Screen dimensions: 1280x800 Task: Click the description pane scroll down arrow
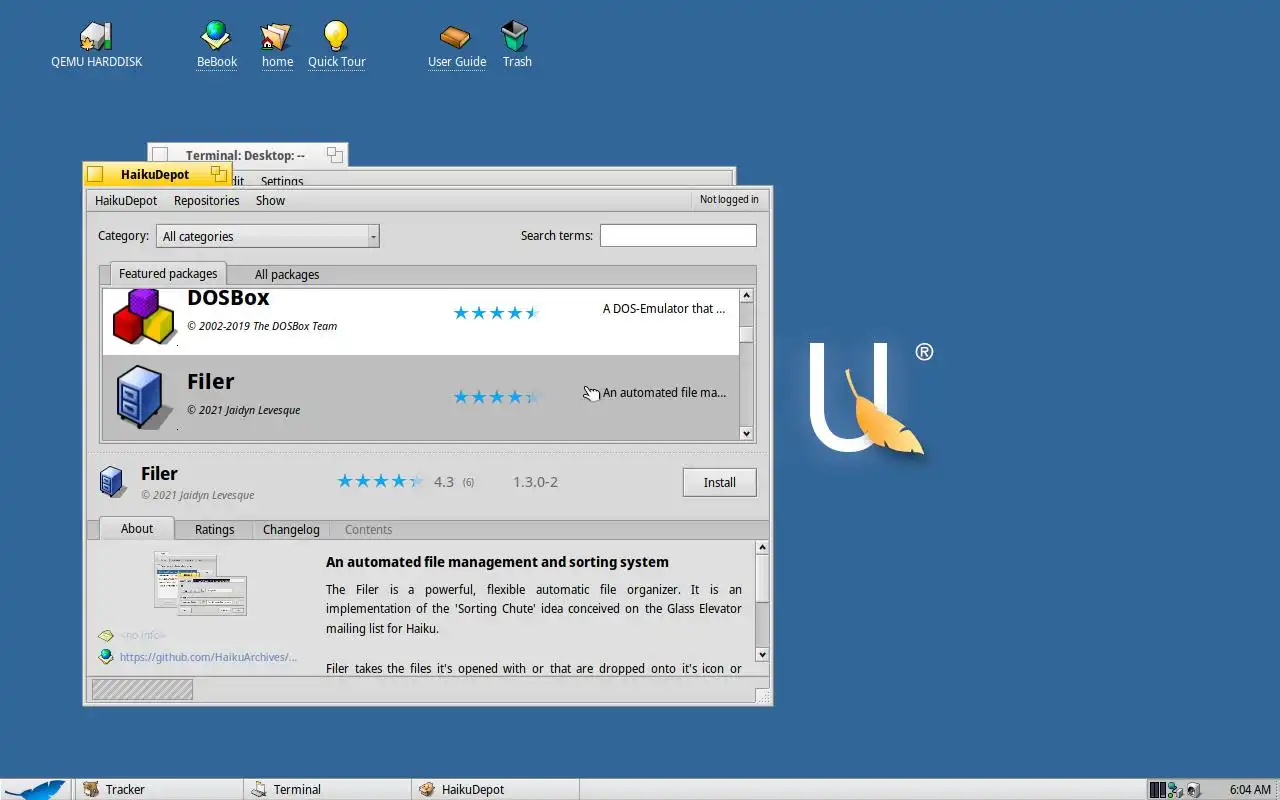(x=762, y=654)
